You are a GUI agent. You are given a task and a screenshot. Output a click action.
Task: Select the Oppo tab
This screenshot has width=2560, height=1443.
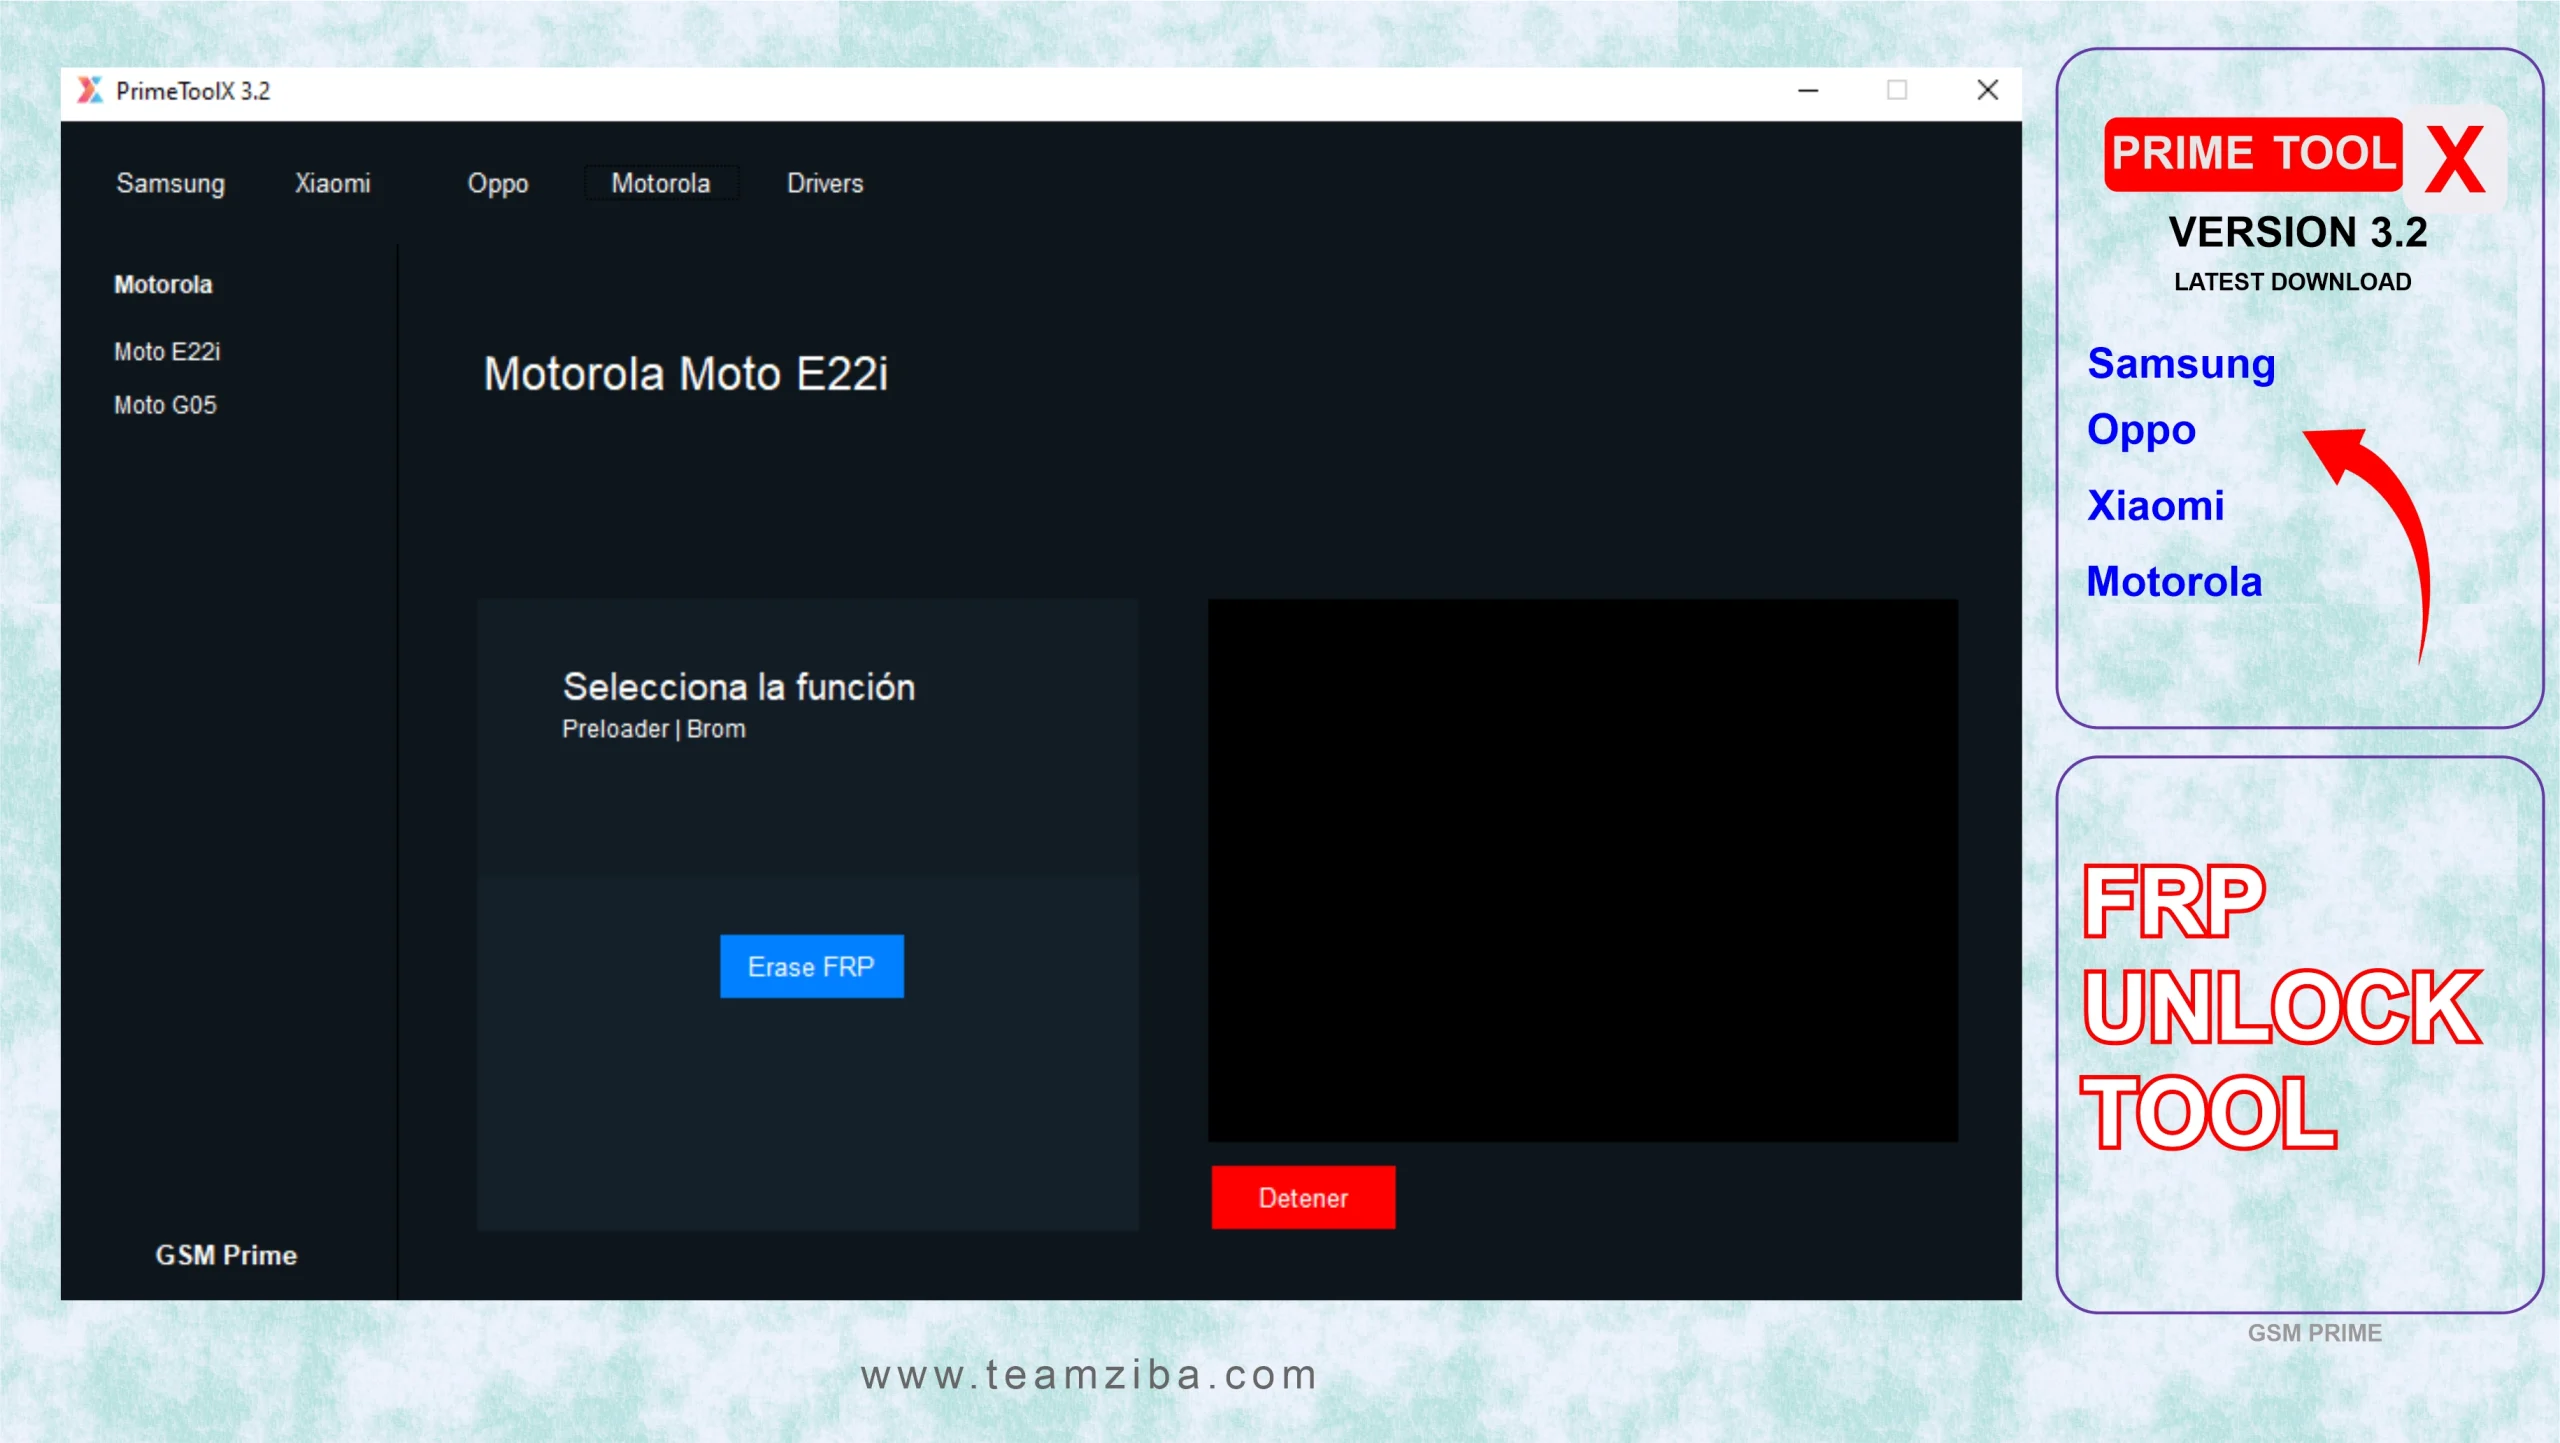497,184
